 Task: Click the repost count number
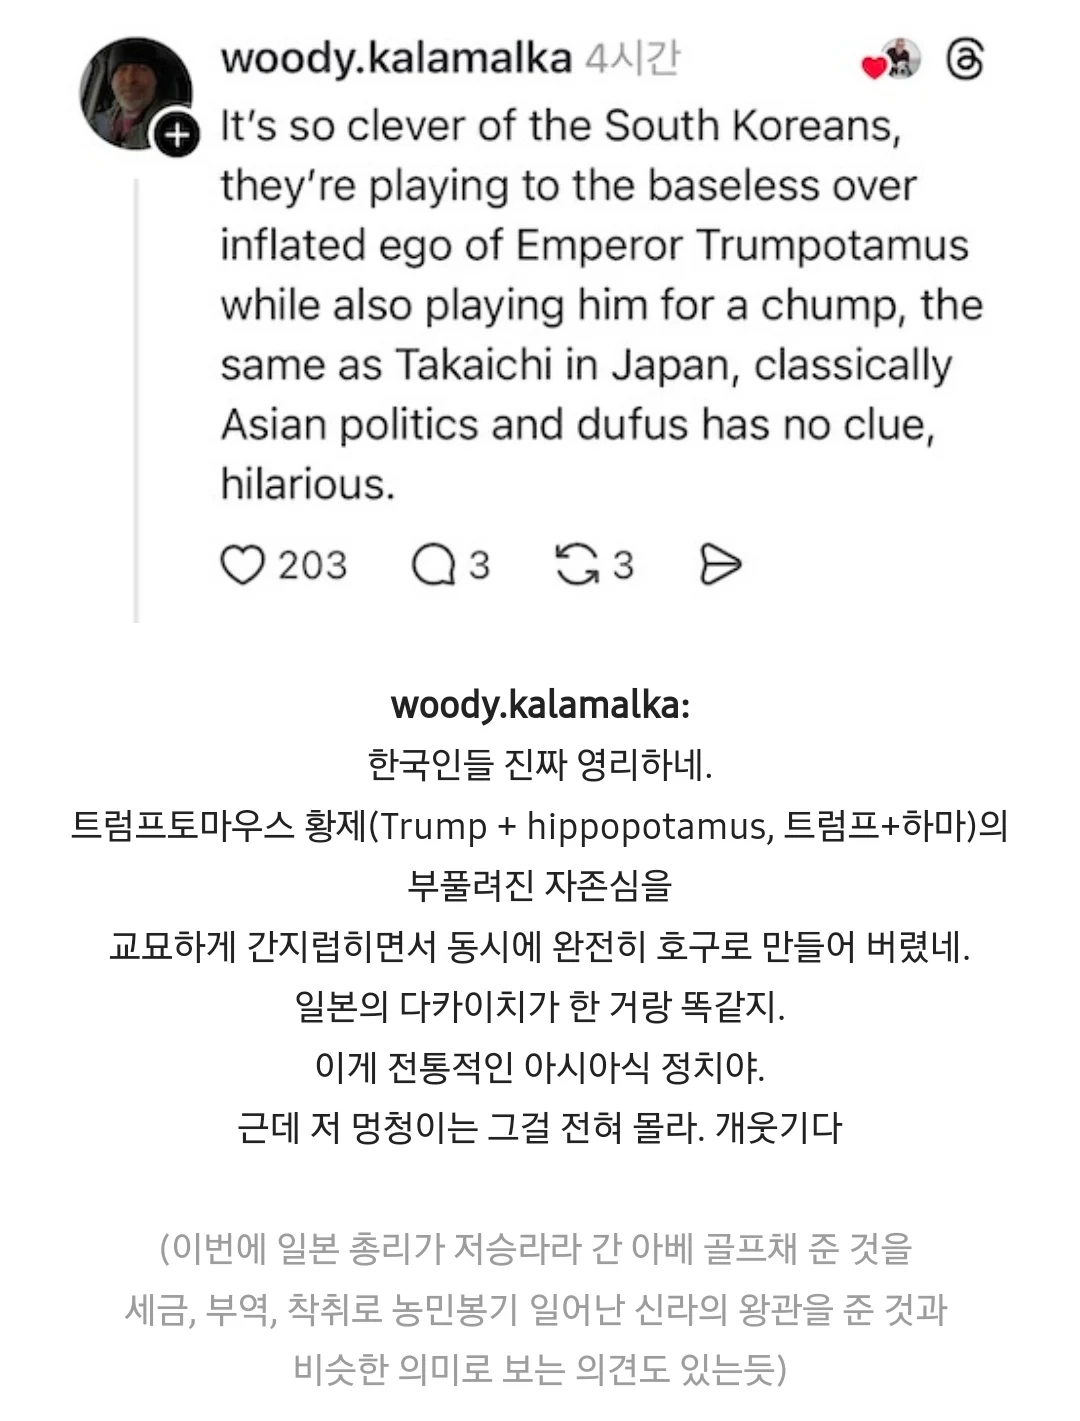click(x=623, y=565)
